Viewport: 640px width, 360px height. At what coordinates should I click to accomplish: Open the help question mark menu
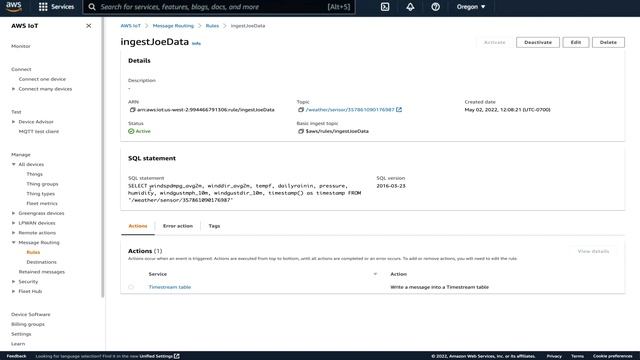point(436,7)
